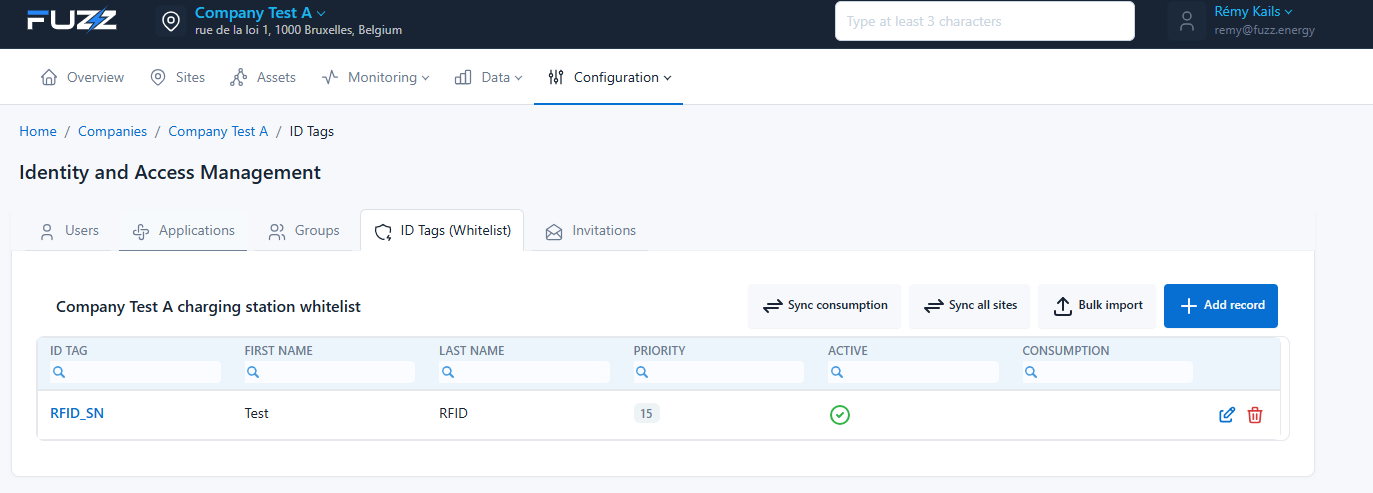The height and width of the screenshot is (493, 1373).
Task: Switch to the Invitations tab
Action: pos(590,231)
